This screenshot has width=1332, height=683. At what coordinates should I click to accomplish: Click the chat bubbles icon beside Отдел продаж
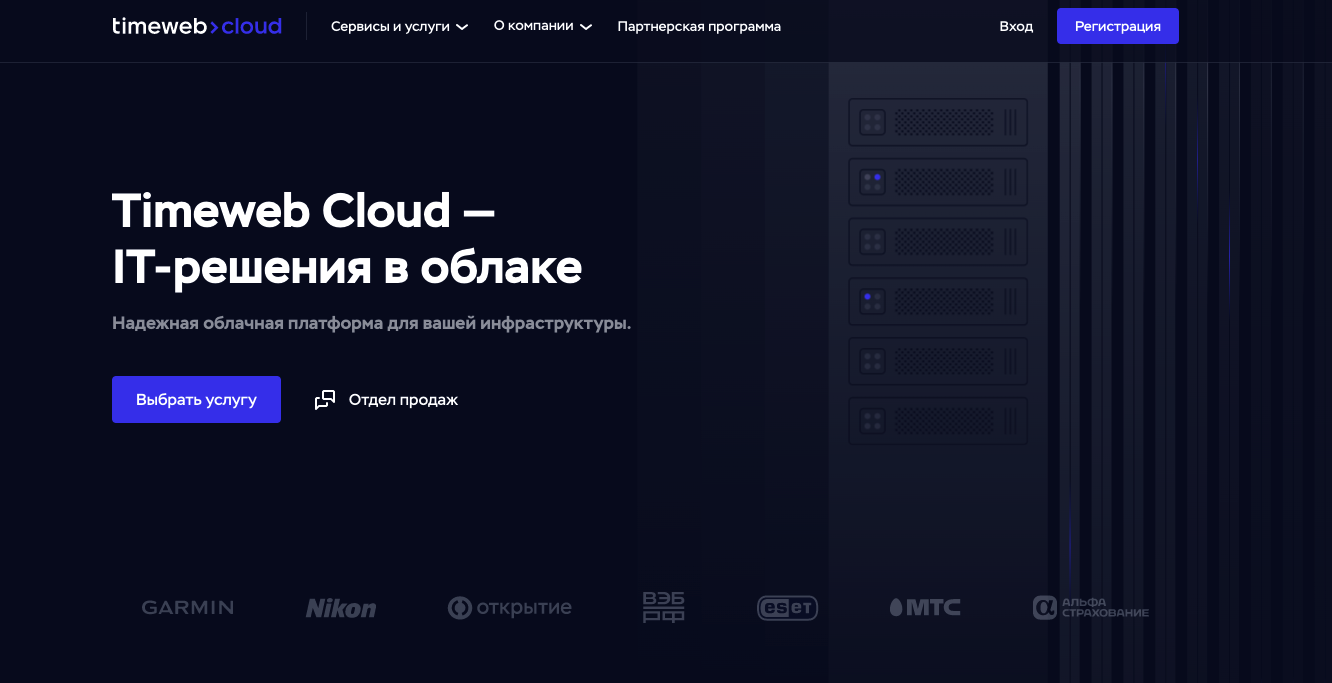coord(325,400)
